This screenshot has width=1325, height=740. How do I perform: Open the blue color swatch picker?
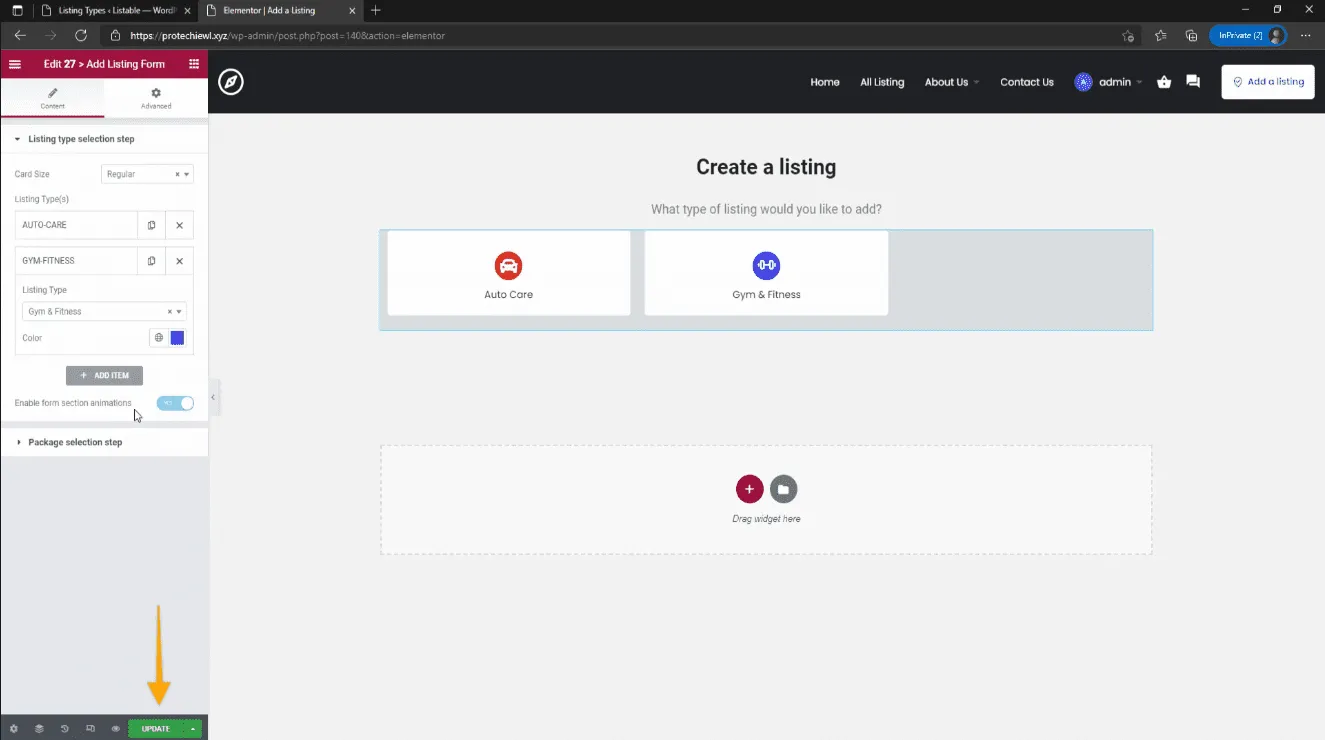pos(177,338)
